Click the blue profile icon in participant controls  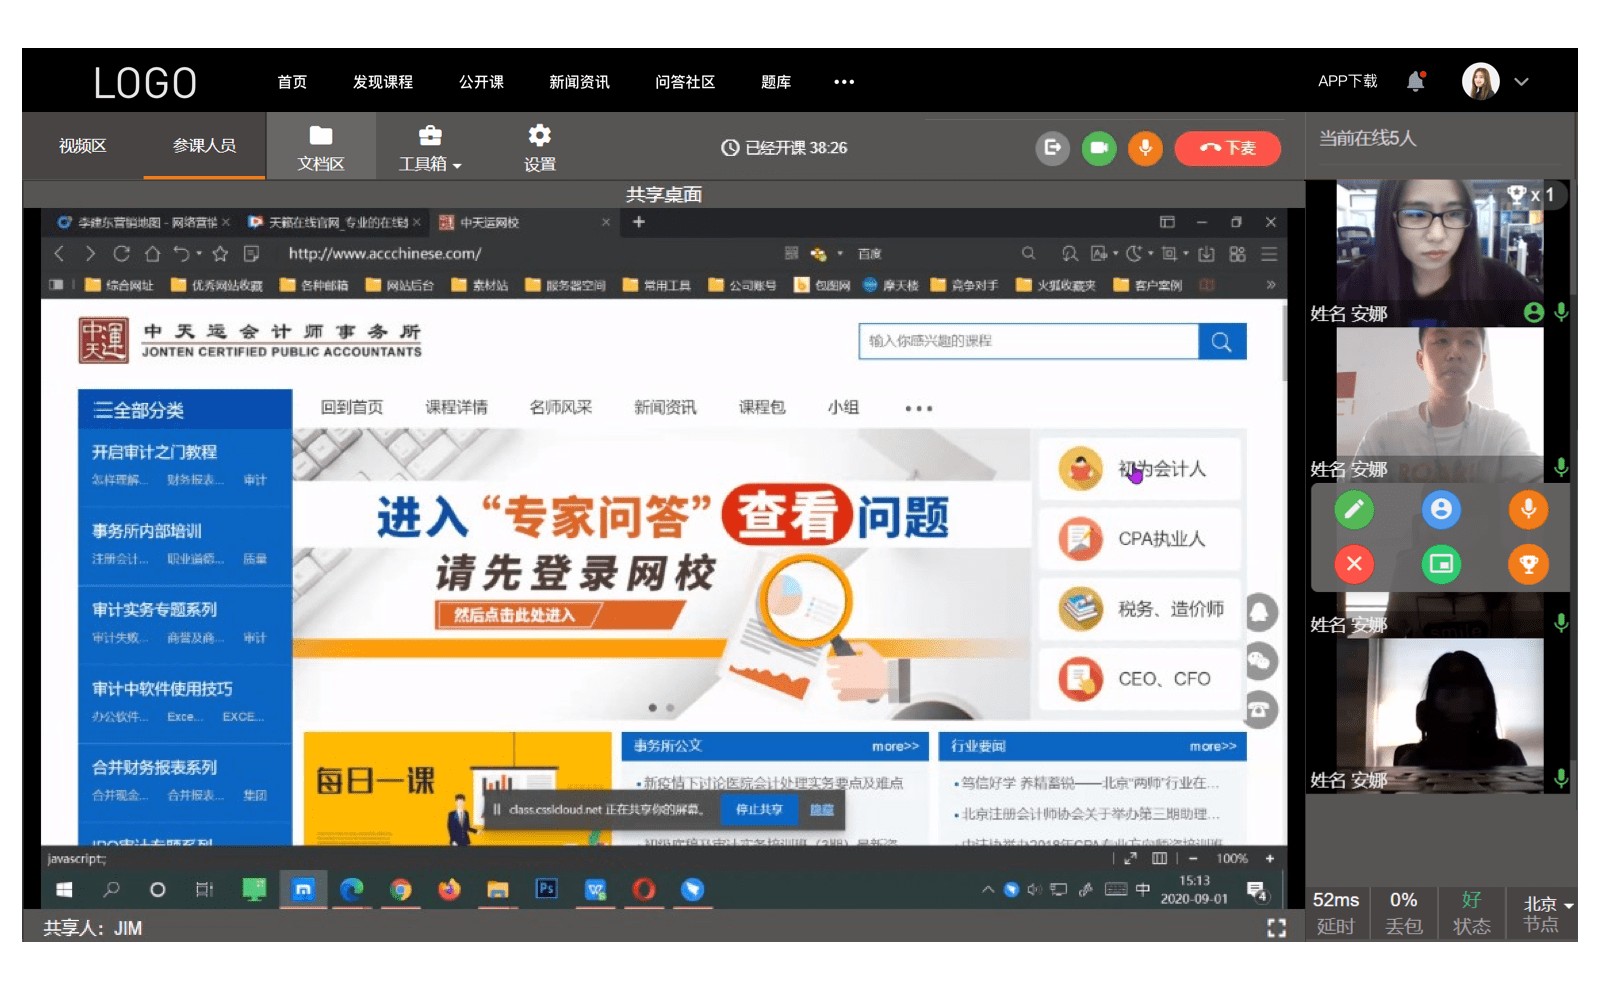pyautogui.click(x=1441, y=510)
